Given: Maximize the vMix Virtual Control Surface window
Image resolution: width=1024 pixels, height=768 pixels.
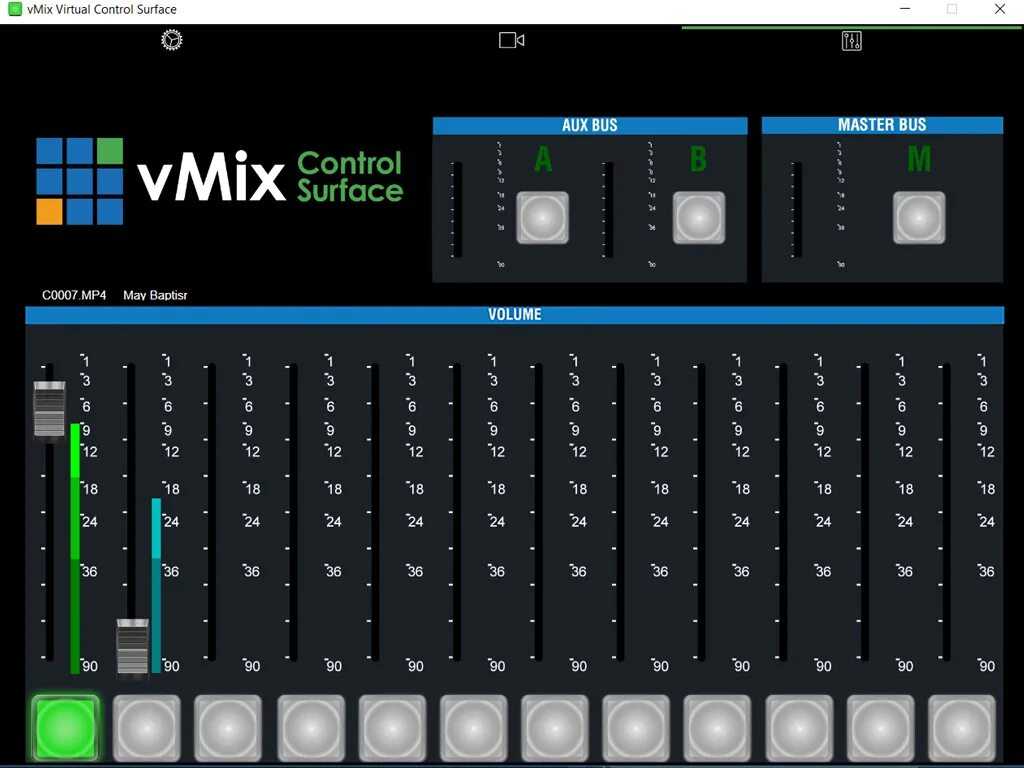Looking at the screenshot, I should (952, 9).
